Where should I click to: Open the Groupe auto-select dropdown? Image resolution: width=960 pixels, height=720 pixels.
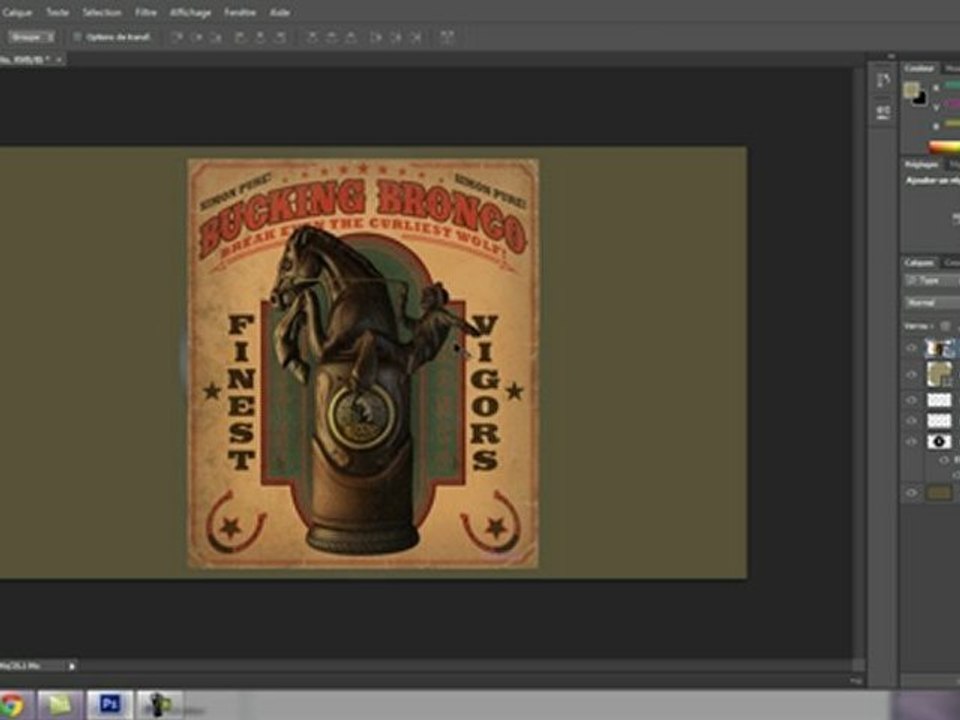(x=32, y=37)
